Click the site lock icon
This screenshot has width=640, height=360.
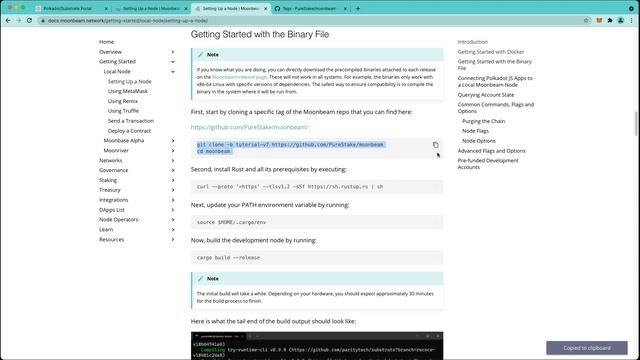click(x=43, y=20)
